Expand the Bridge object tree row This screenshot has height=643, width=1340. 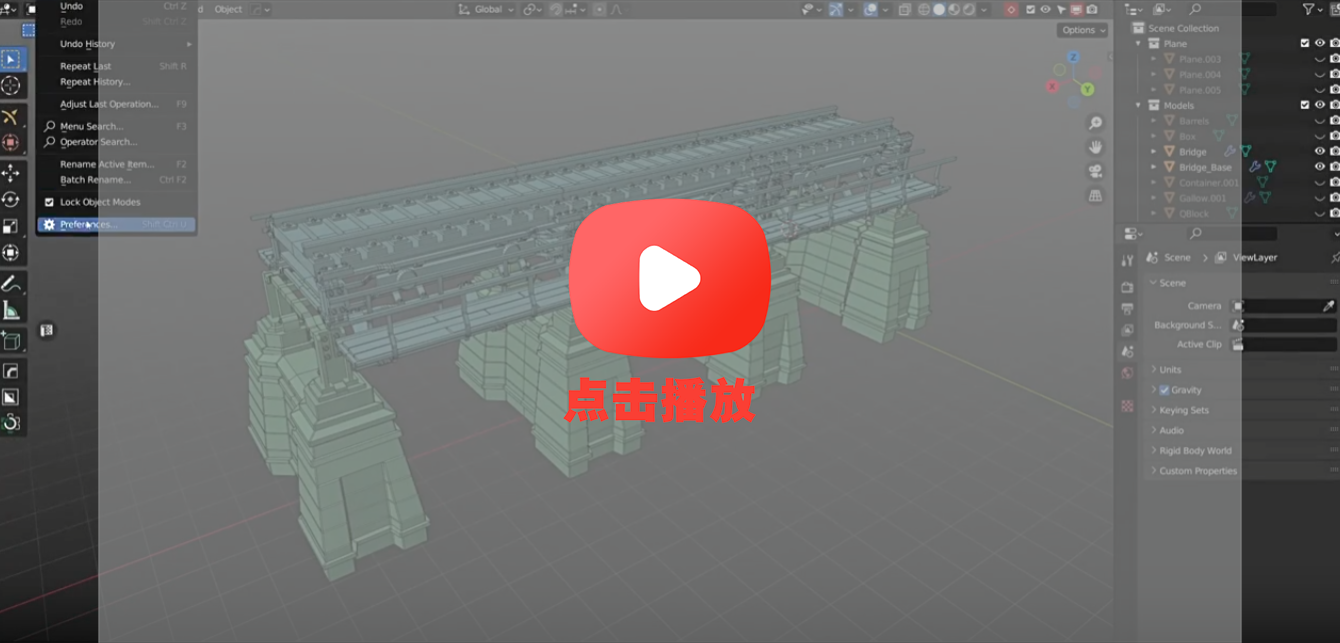[x=1154, y=152]
